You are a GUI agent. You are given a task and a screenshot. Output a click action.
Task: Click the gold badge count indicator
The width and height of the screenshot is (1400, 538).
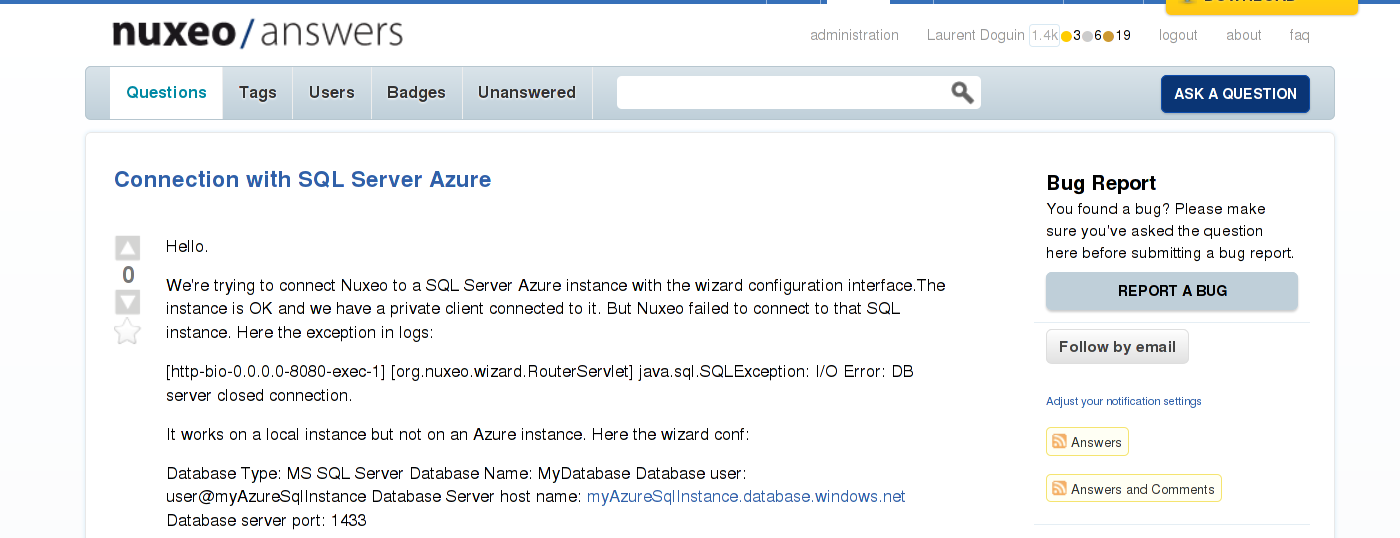[1071, 35]
